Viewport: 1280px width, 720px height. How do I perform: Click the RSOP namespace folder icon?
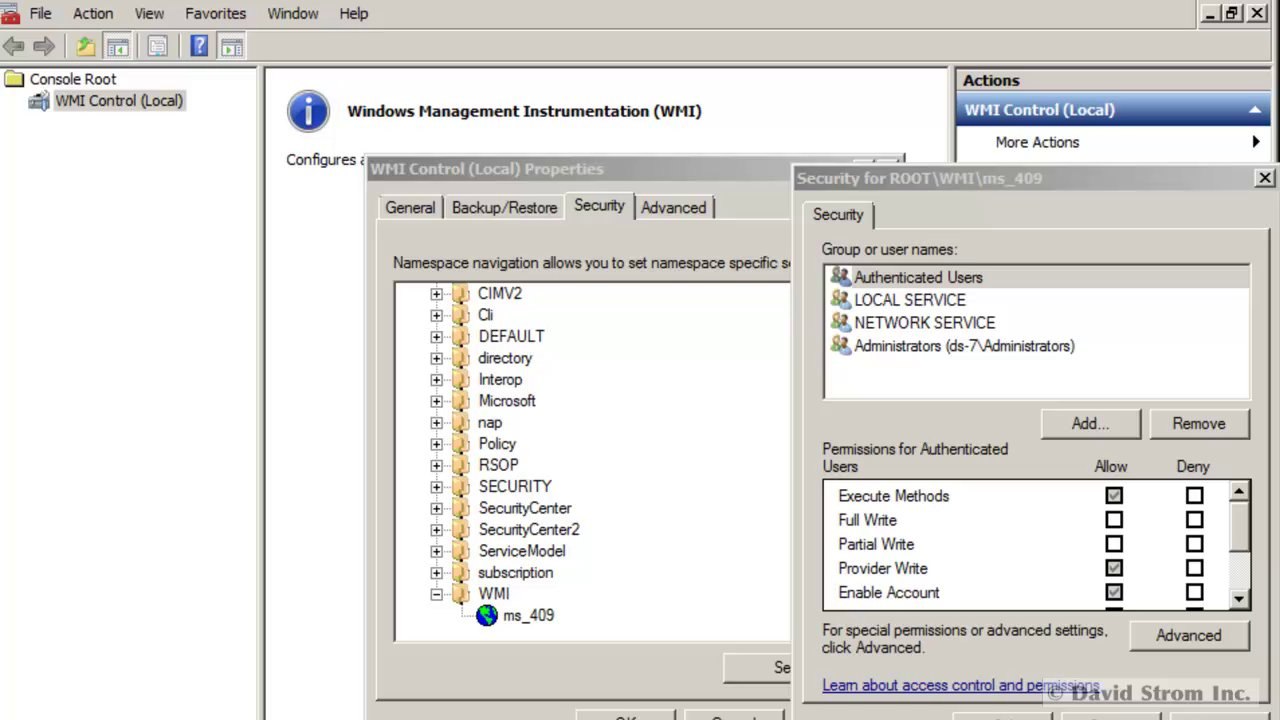coord(461,465)
